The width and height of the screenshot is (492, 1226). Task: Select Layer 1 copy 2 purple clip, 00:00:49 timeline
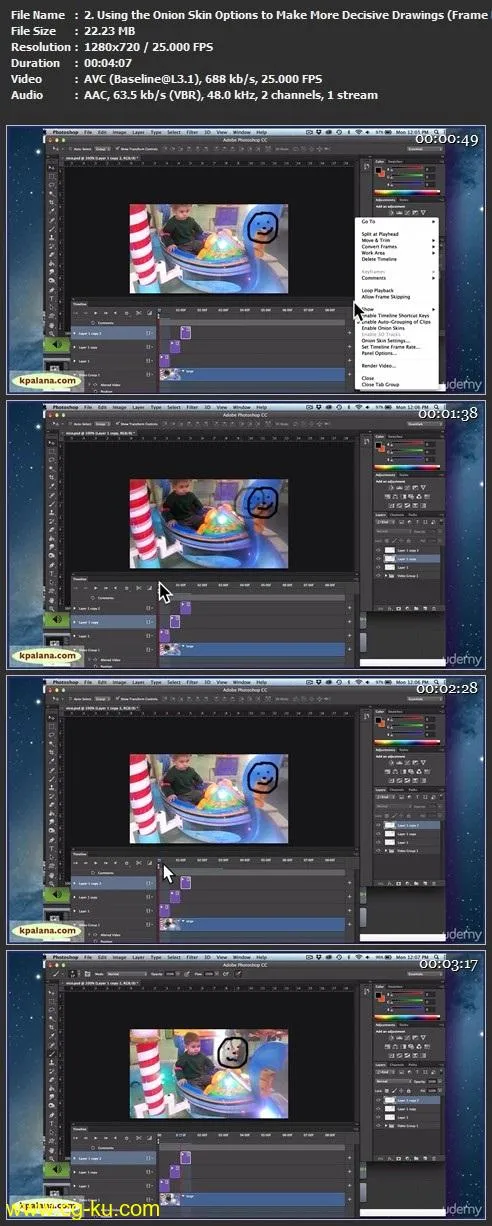185,333
